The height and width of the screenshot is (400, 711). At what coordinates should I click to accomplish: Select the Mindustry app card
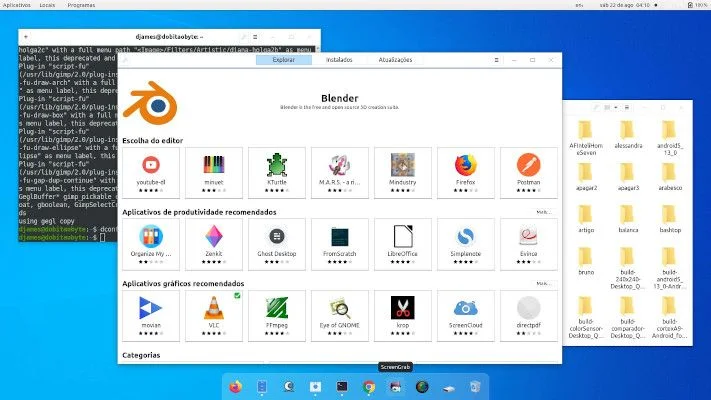[403, 173]
